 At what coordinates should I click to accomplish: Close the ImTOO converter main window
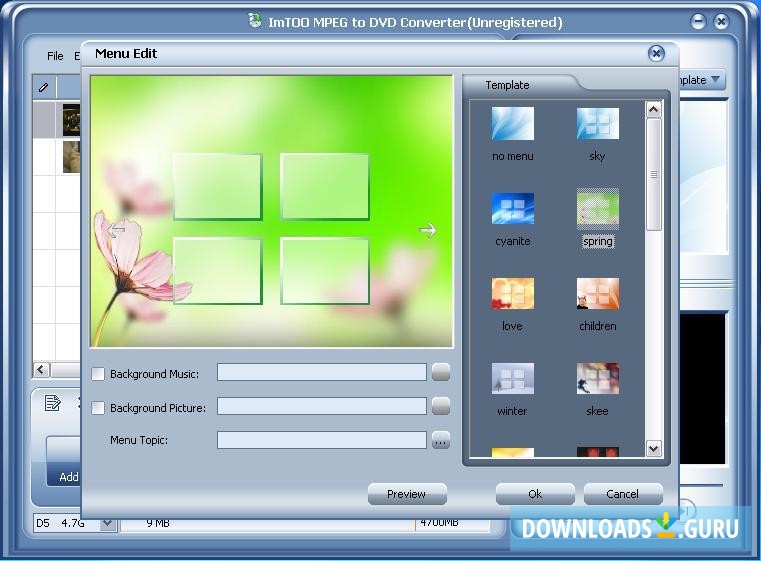coord(722,21)
